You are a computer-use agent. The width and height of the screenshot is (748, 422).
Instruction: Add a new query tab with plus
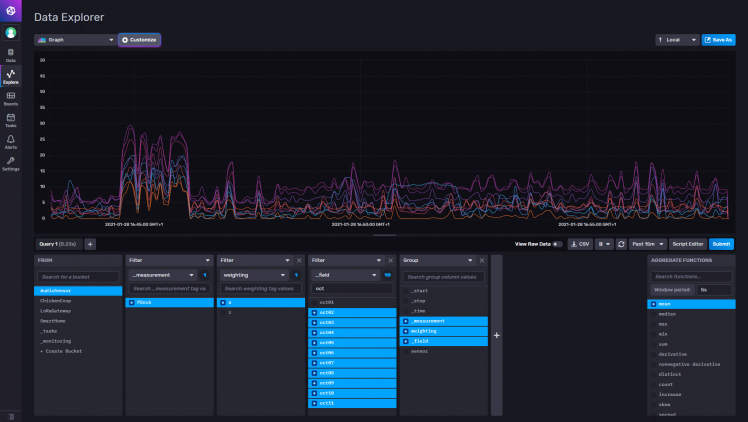[x=90, y=243]
